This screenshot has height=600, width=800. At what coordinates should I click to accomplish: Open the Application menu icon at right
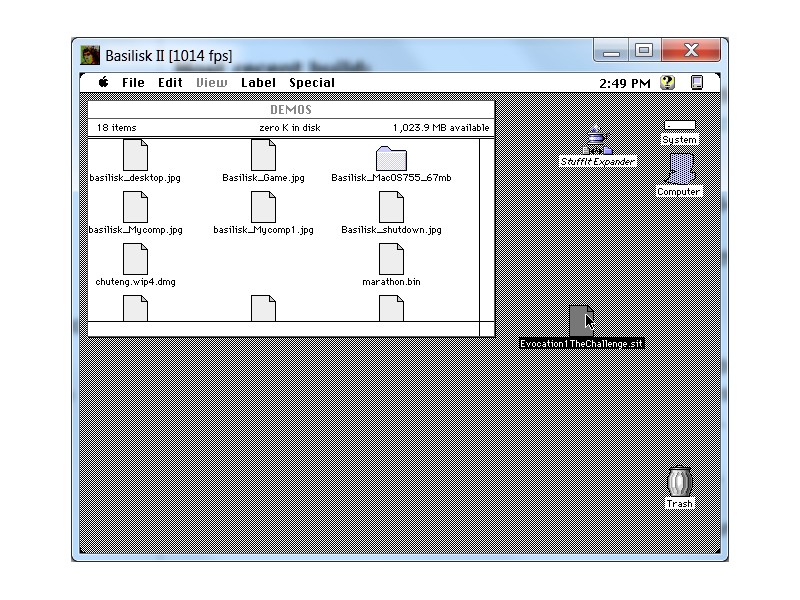(x=697, y=83)
